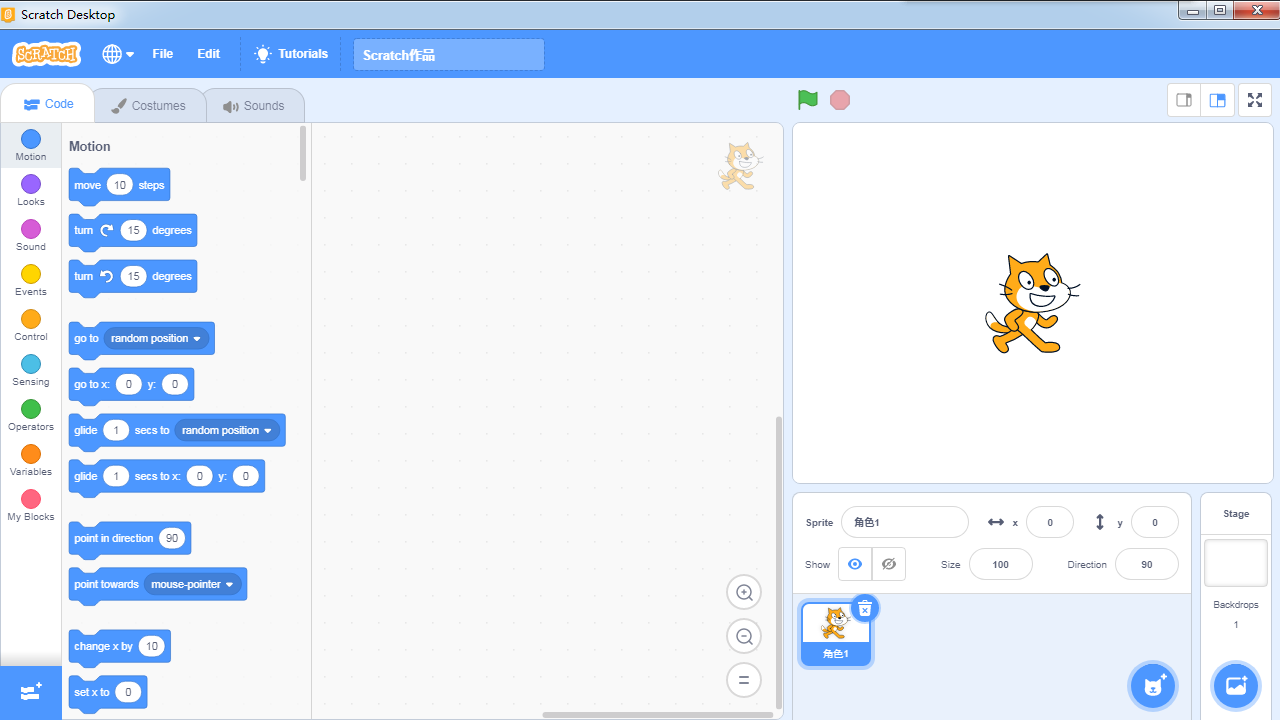The width and height of the screenshot is (1280, 720).
Task: Switch to the Sounds tab
Action: tap(254, 106)
